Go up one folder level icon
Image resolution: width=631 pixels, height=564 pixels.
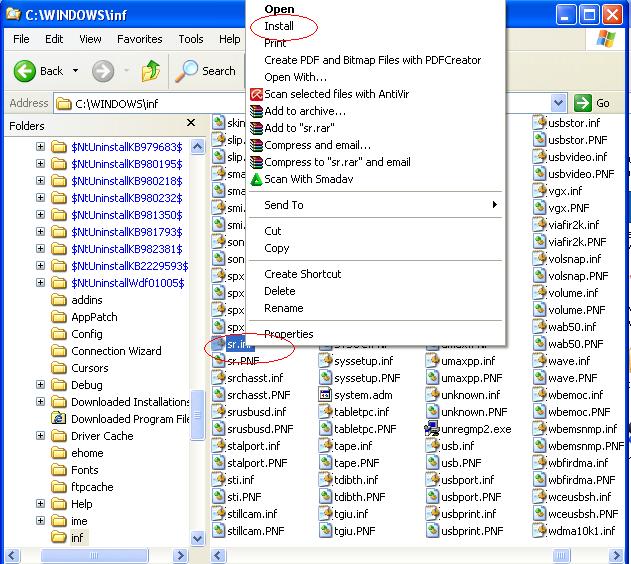tap(151, 71)
